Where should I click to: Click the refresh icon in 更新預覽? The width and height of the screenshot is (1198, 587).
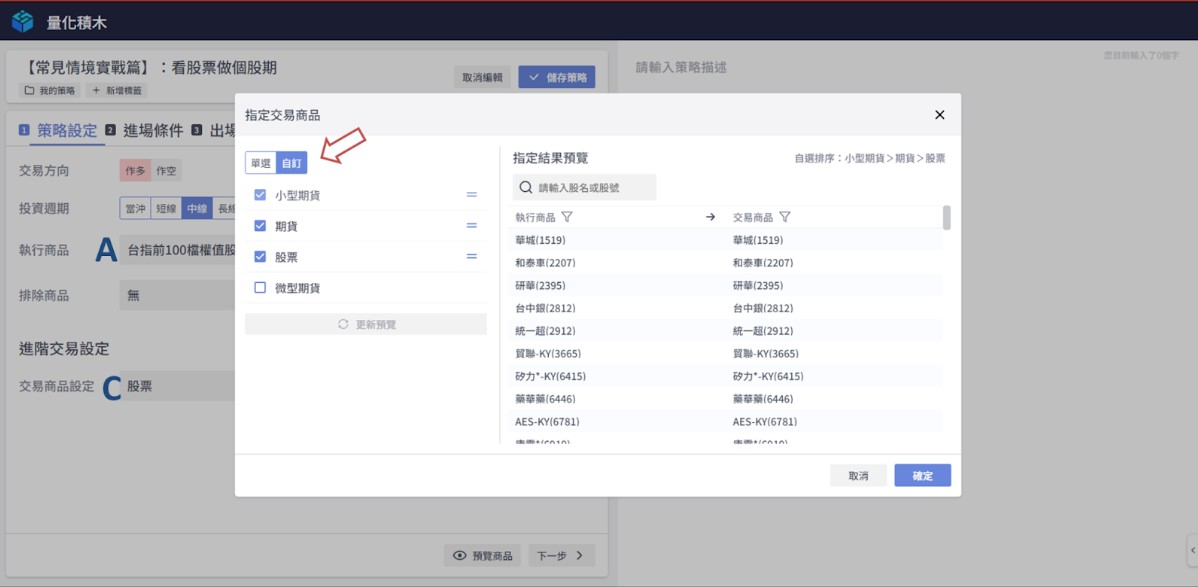(x=343, y=325)
